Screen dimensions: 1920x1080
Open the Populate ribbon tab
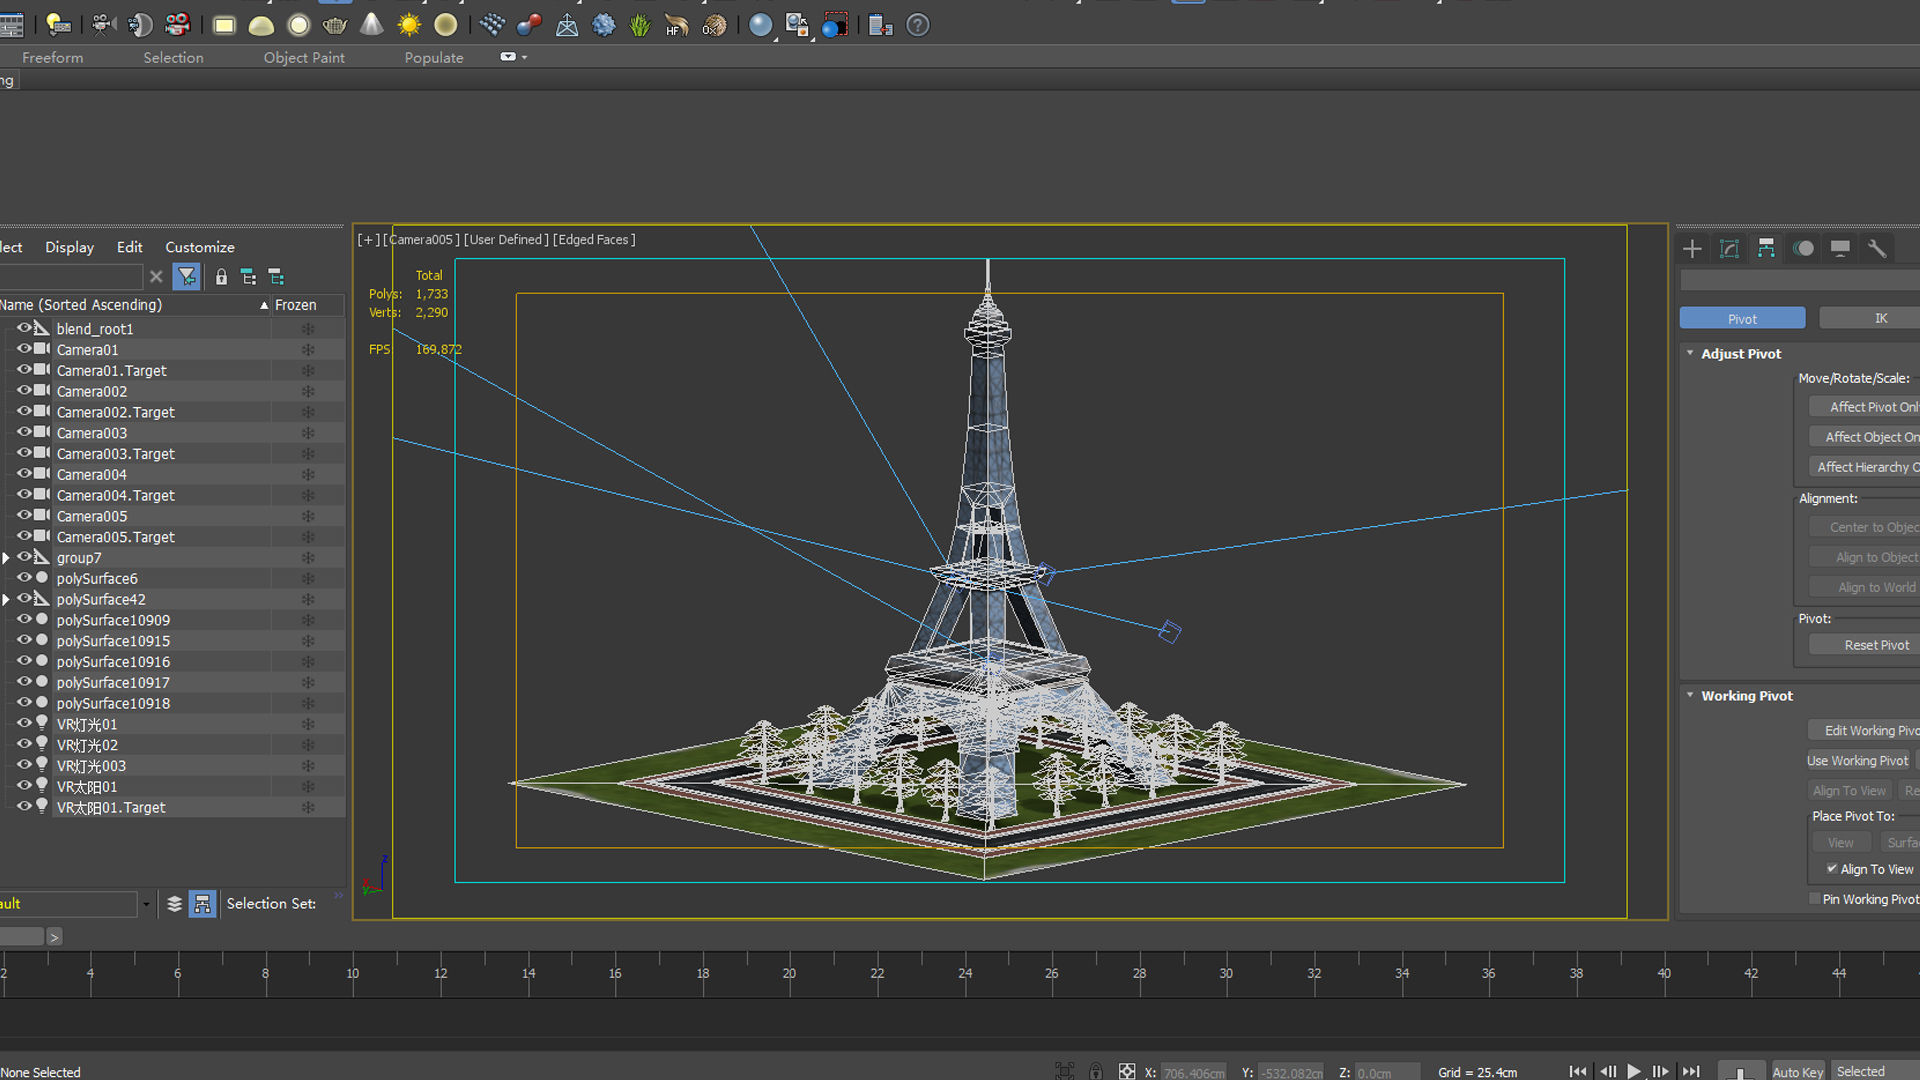point(434,58)
